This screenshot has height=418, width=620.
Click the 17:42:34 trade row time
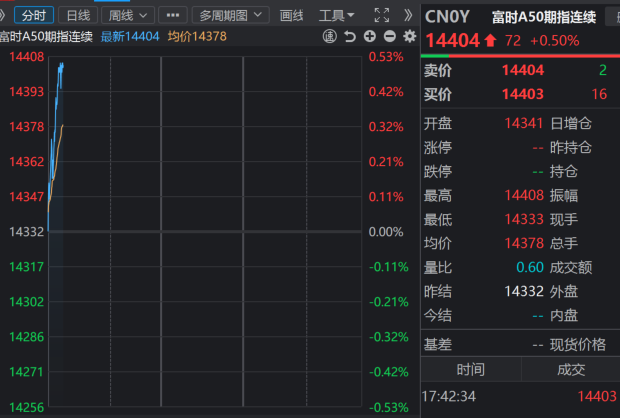pyautogui.click(x=448, y=396)
